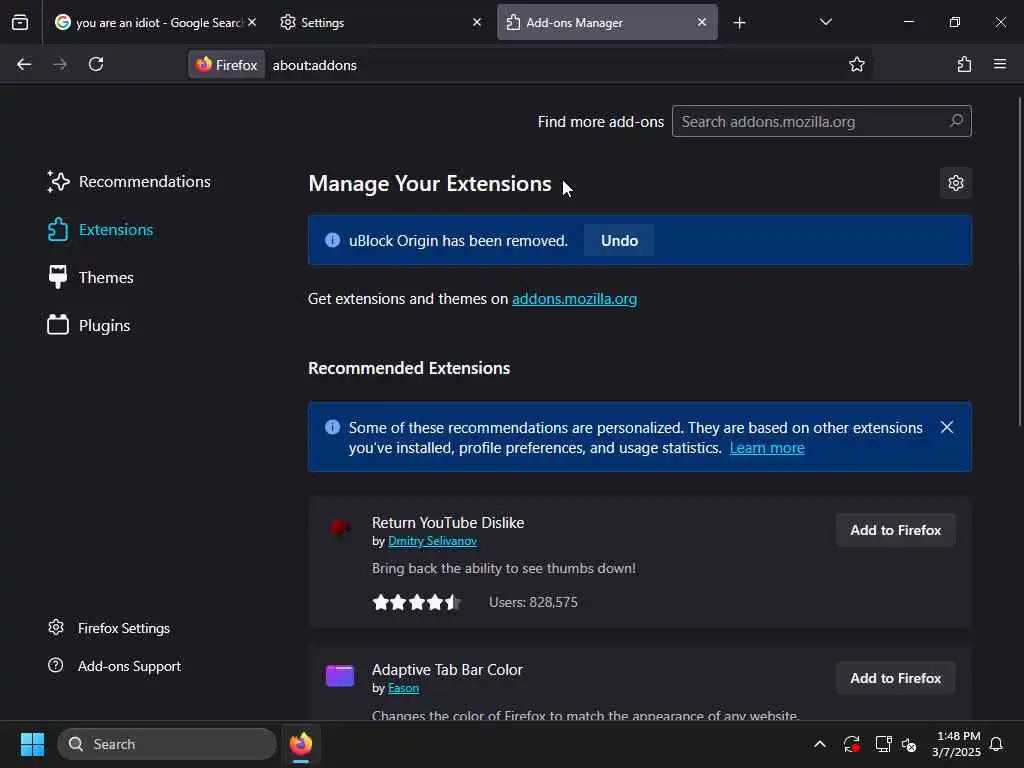The image size is (1024, 768).
Task: Click the Firefox identity badge in address bar
Action: pos(227,65)
